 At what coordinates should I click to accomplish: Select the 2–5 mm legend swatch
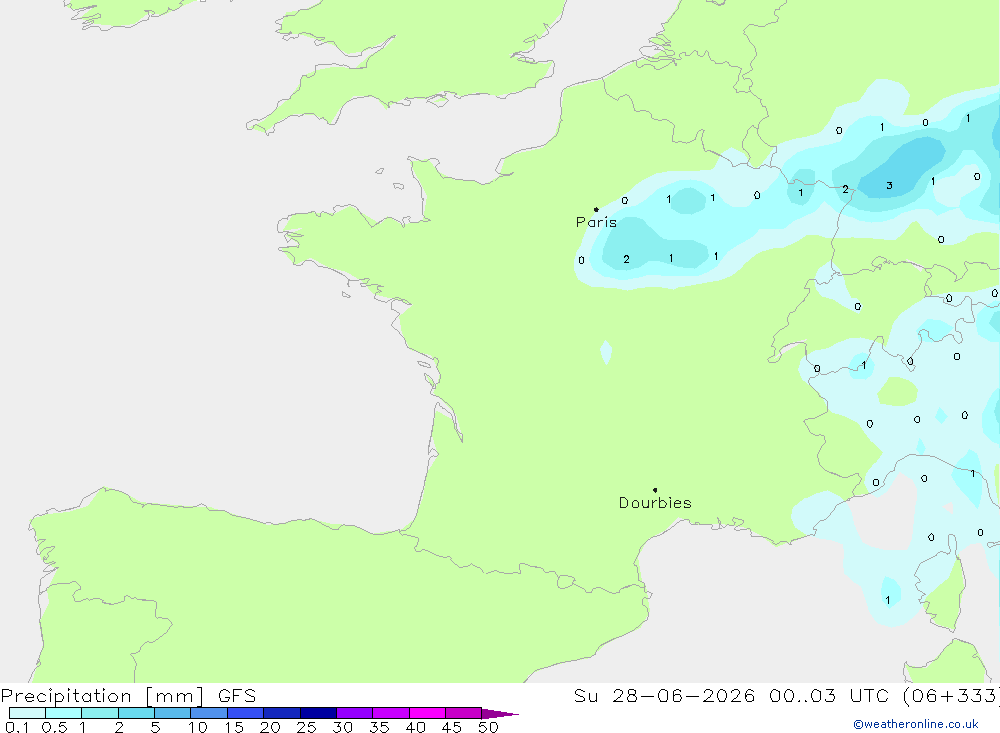tap(136, 713)
